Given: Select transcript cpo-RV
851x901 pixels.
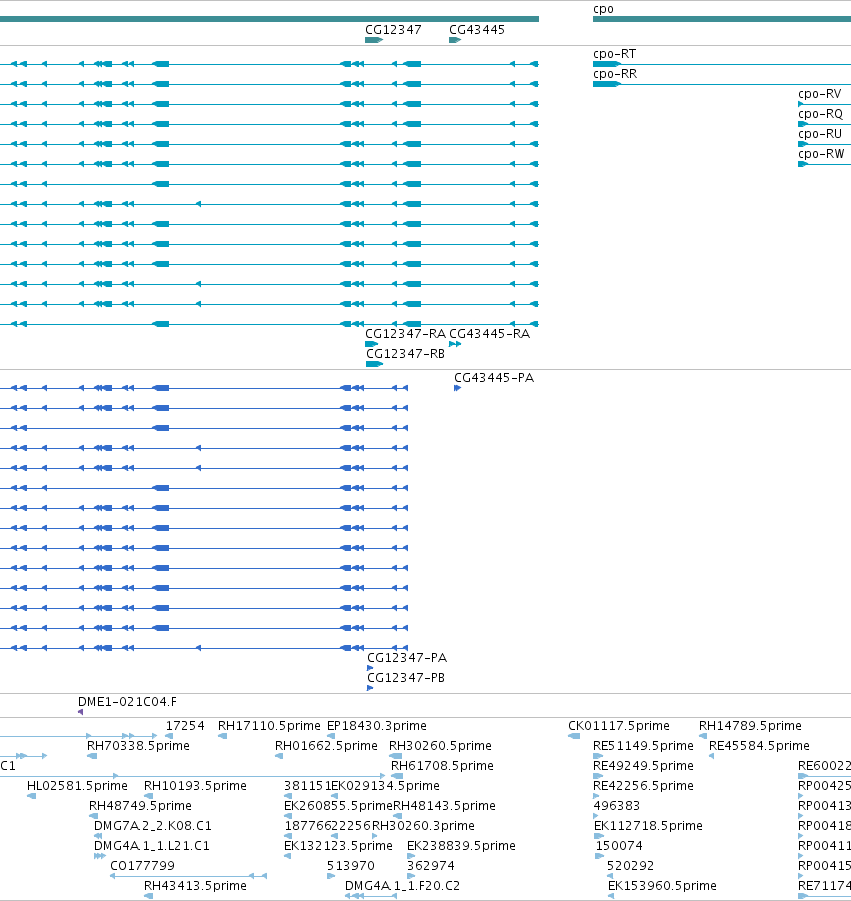Looking at the screenshot, I should [819, 94].
